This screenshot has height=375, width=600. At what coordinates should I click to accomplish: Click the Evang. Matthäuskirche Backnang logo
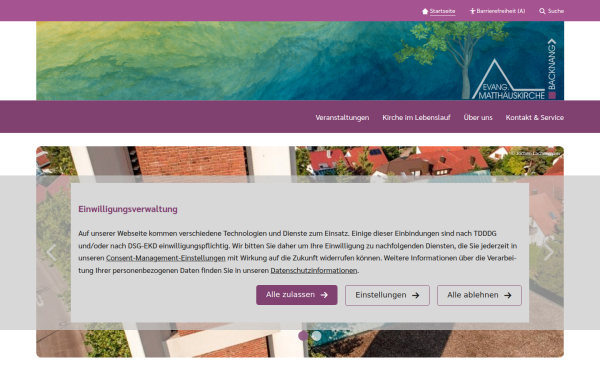click(514, 69)
